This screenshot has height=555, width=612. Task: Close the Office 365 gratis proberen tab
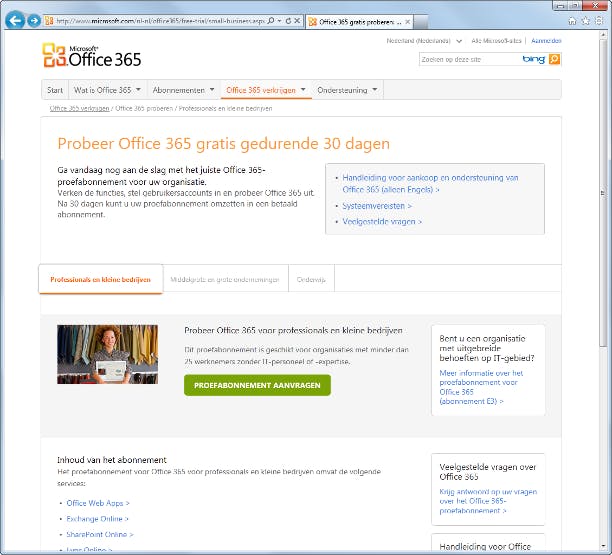pyautogui.click(x=407, y=22)
